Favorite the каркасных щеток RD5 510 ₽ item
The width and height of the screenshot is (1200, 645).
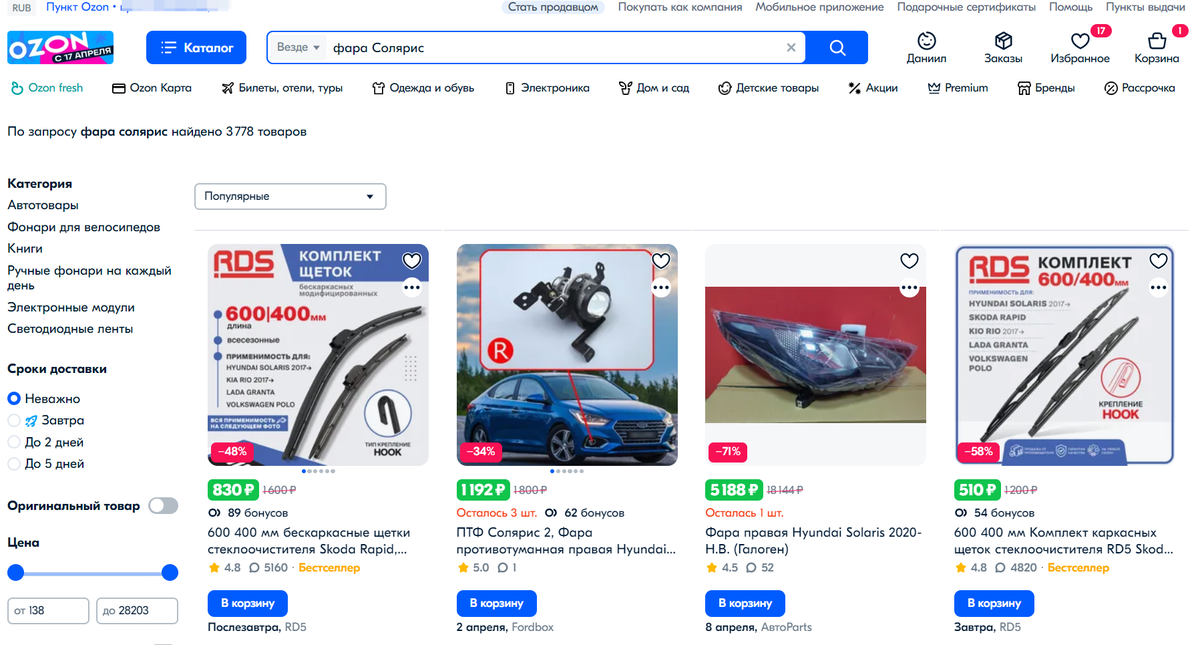click(x=1158, y=261)
